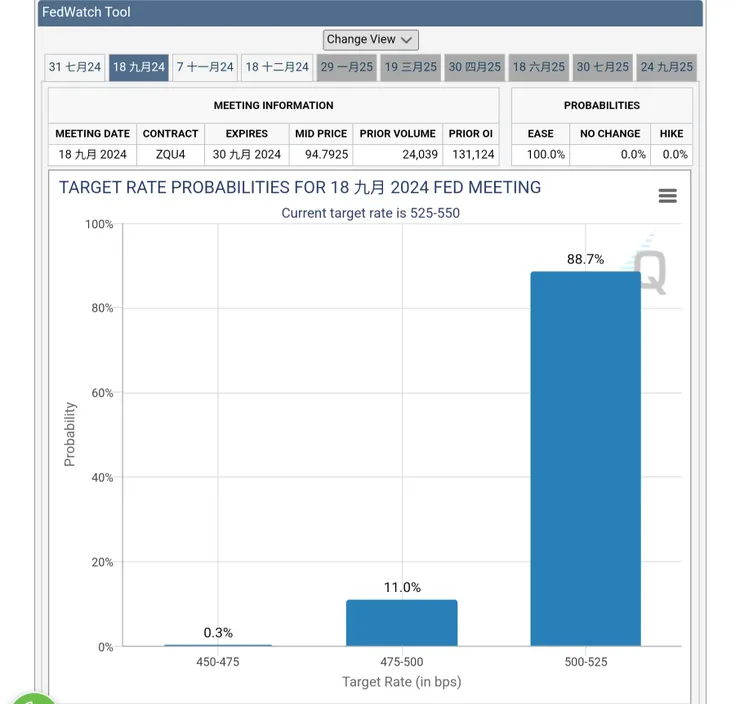Click the Target Rate (in bps) axis title
Viewport: 740px width, 704px height.
(x=402, y=682)
